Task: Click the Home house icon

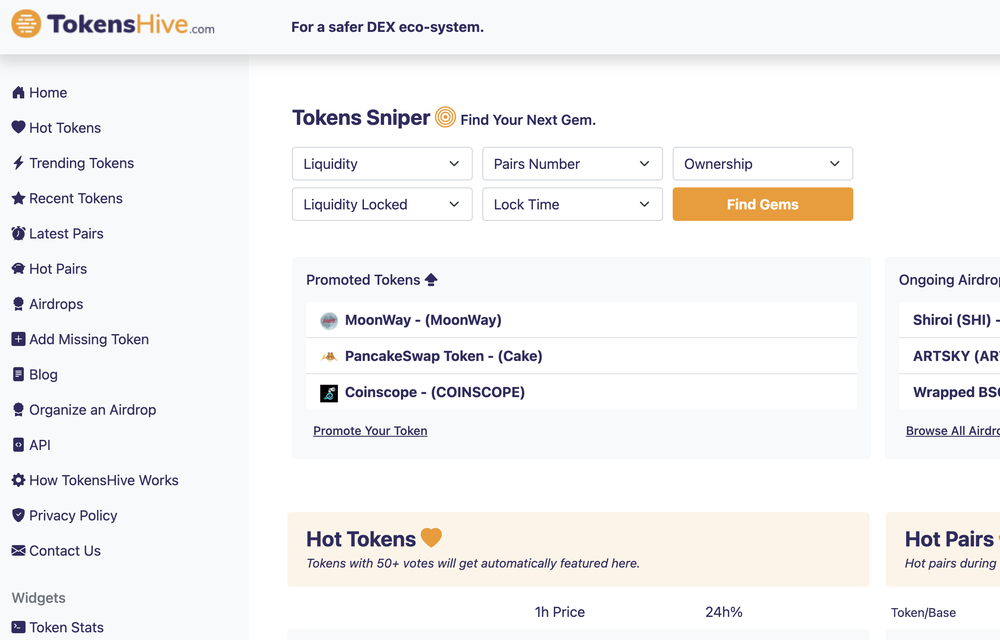Action: pos(18,93)
